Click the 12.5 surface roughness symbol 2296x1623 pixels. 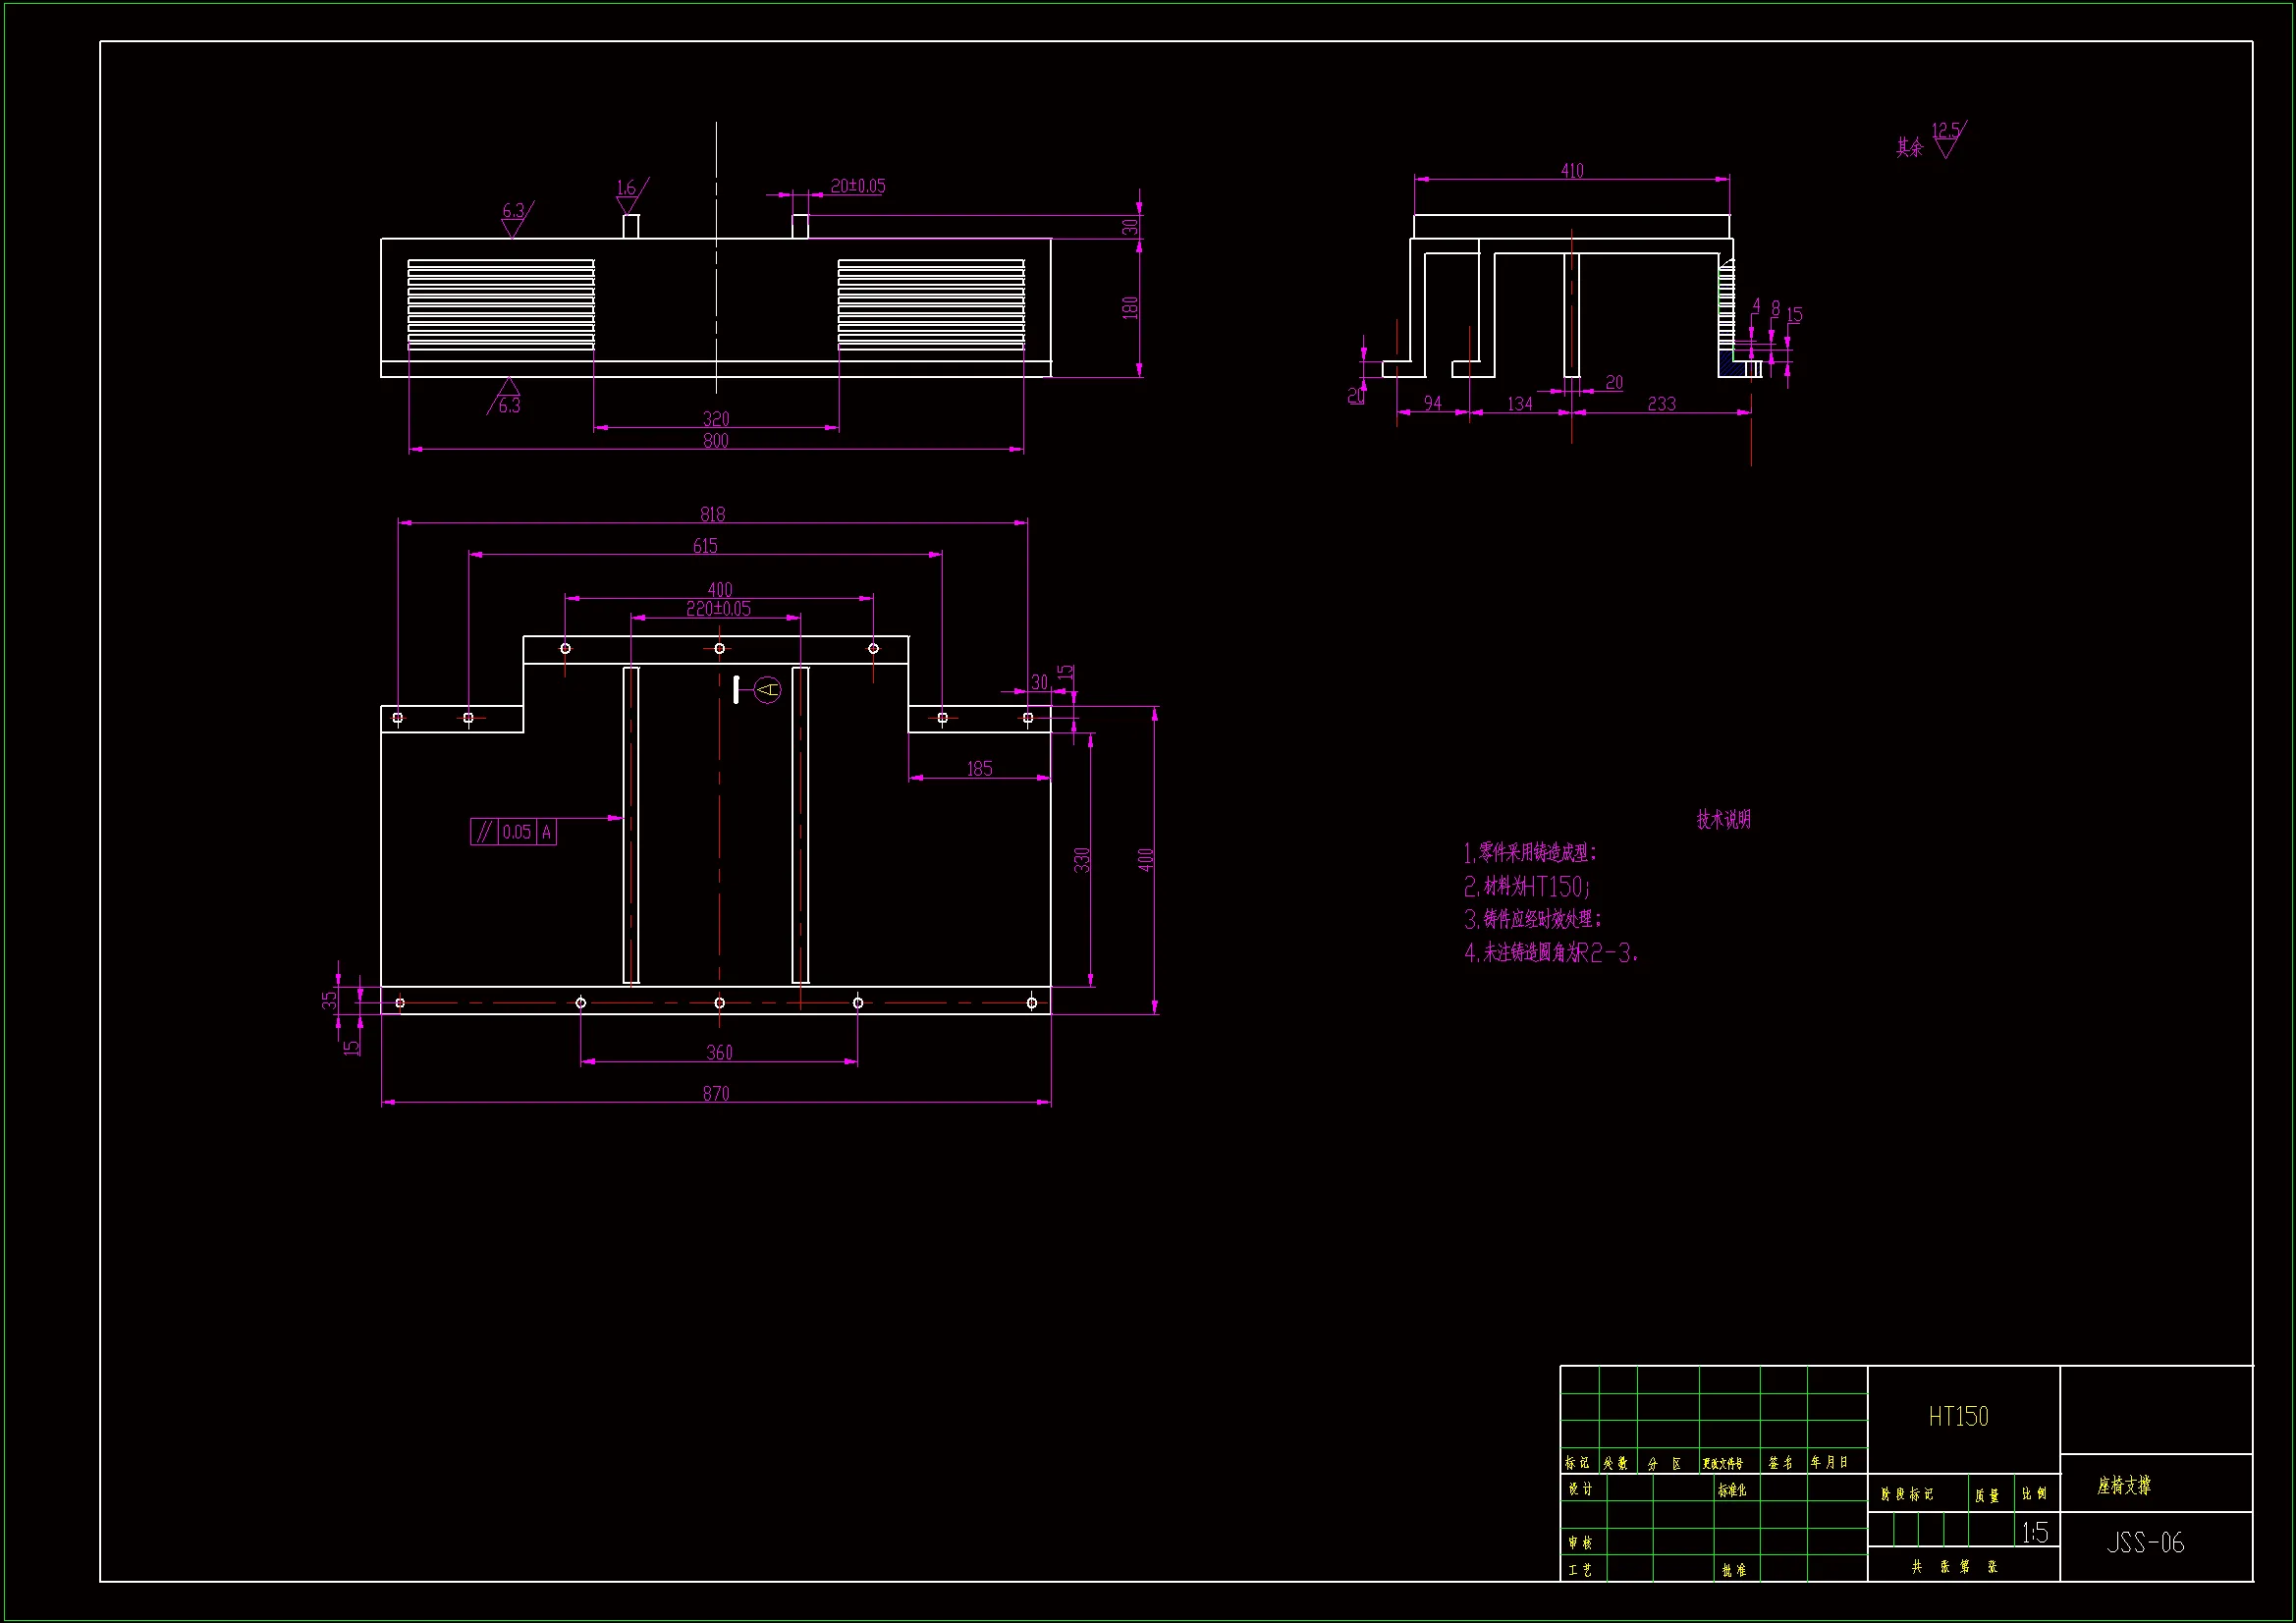coord(1946,139)
